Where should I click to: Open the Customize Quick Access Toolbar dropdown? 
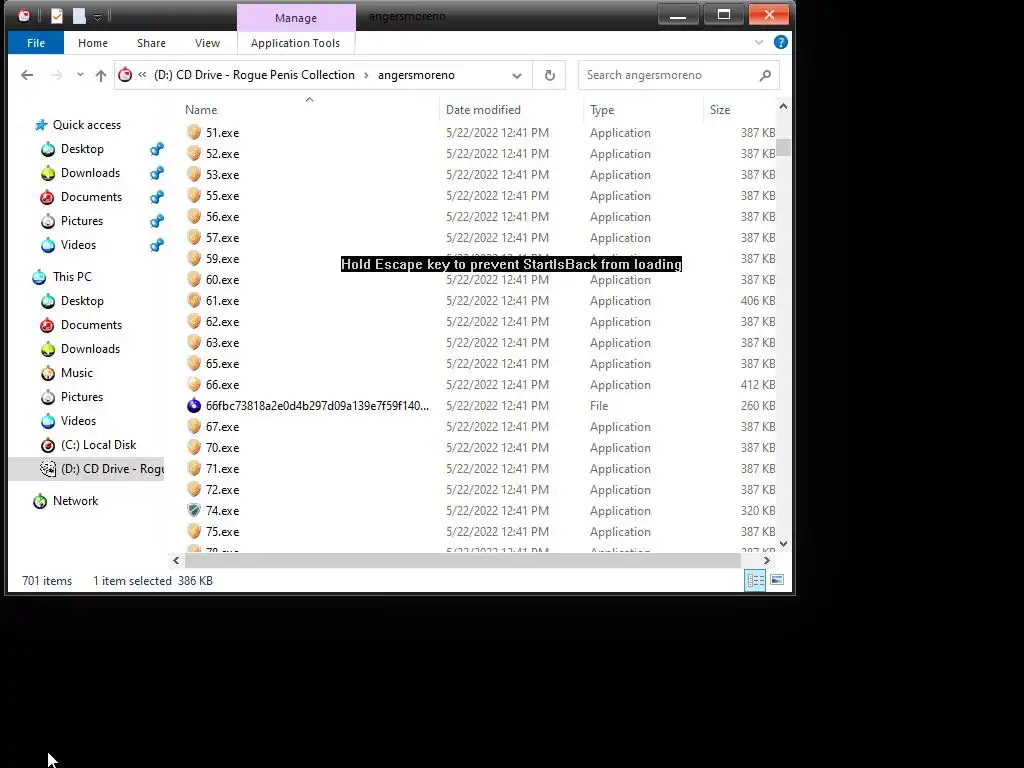tap(97, 16)
